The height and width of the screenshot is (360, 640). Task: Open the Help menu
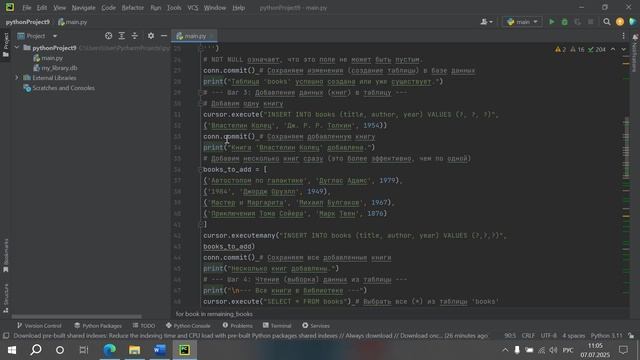[x=238, y=8]
